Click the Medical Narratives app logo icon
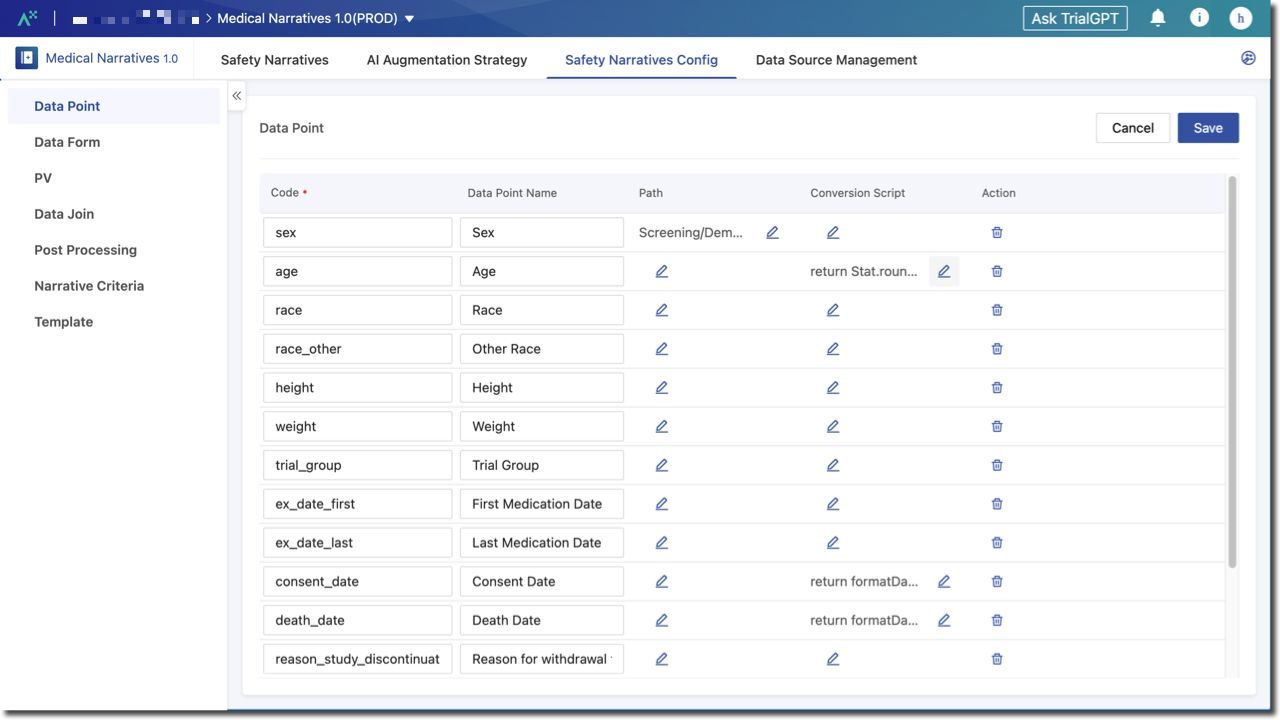This screenshot has height=720, width=1280. coord(27,58)
